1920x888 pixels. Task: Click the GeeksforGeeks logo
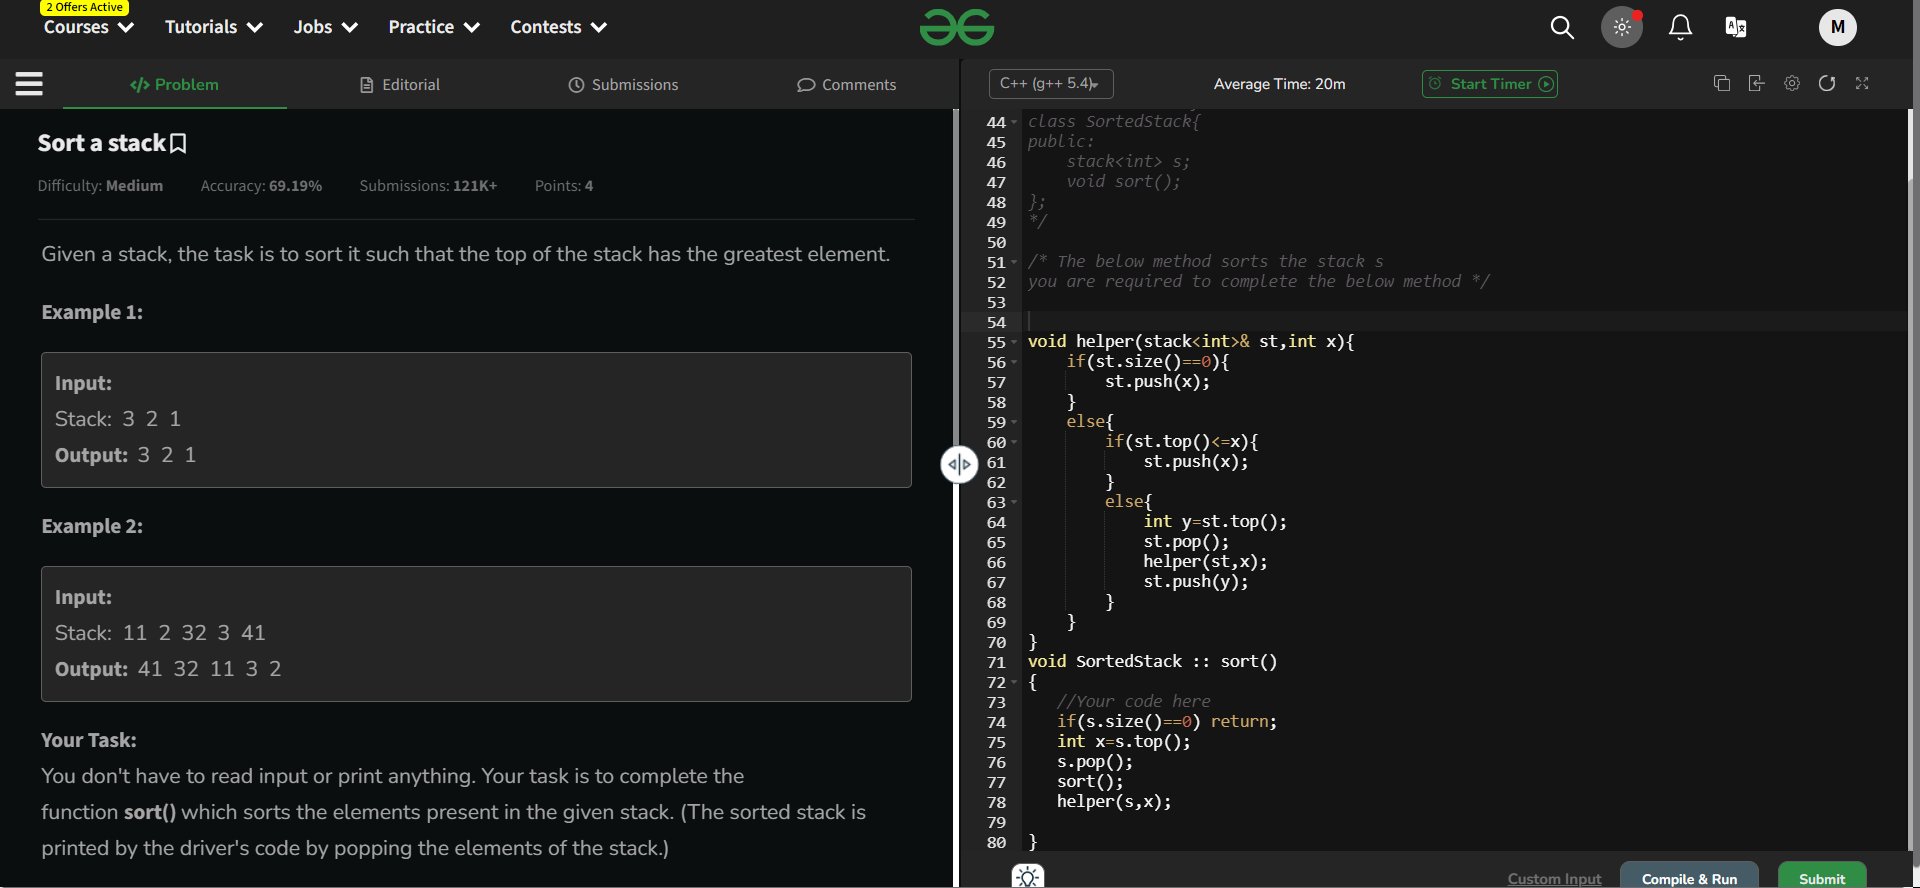coord(956,28)
